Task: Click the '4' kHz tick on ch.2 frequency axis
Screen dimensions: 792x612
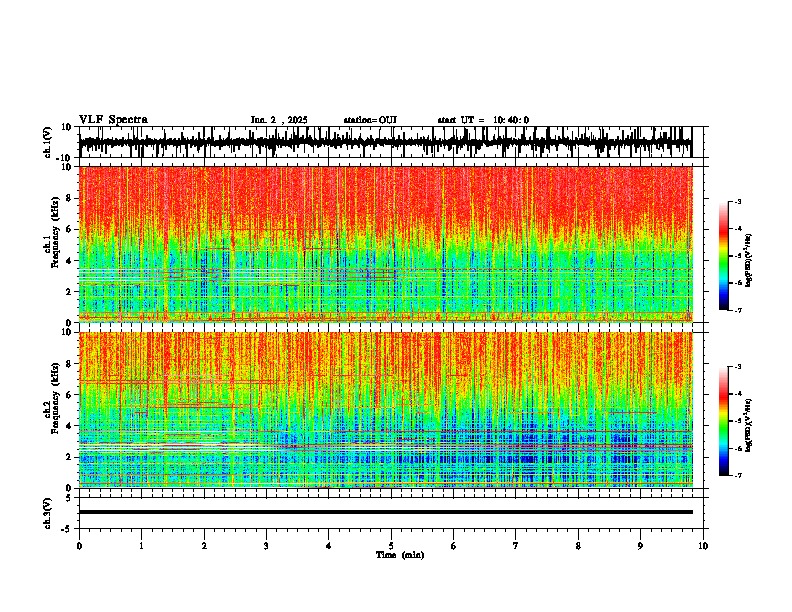Action: [68, 426]
